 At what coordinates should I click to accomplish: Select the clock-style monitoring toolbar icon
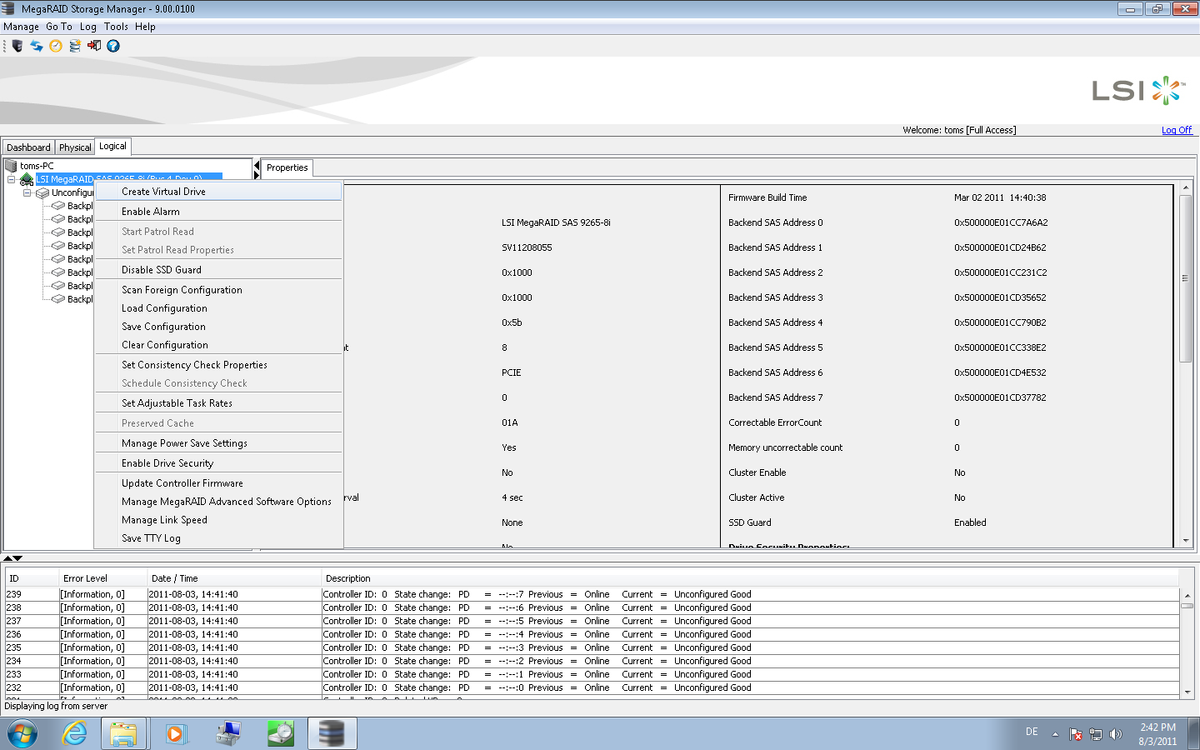pos(54,45)
